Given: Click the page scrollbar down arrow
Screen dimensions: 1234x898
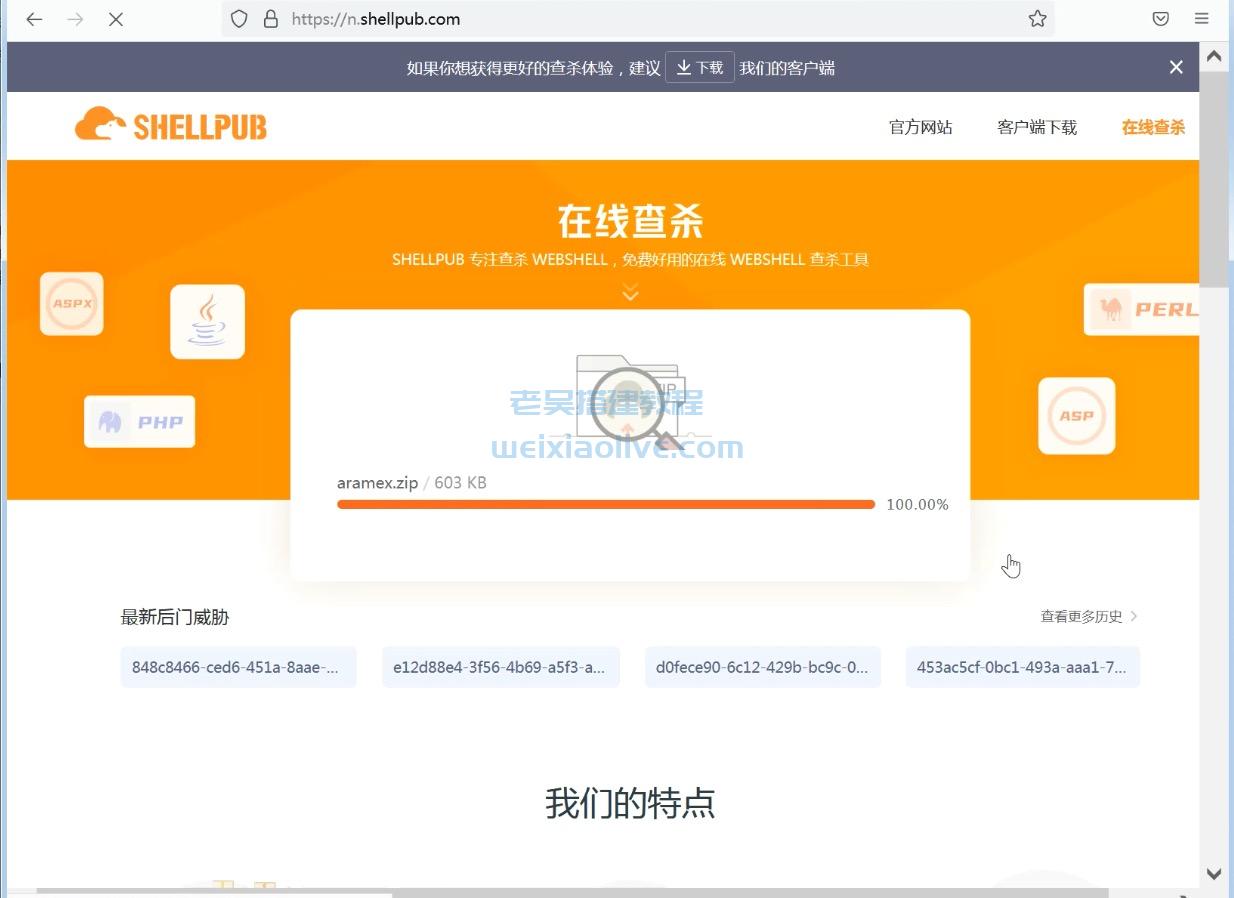Looking at the screenshot, I should pyautogui.click(x=1213, y=872).
